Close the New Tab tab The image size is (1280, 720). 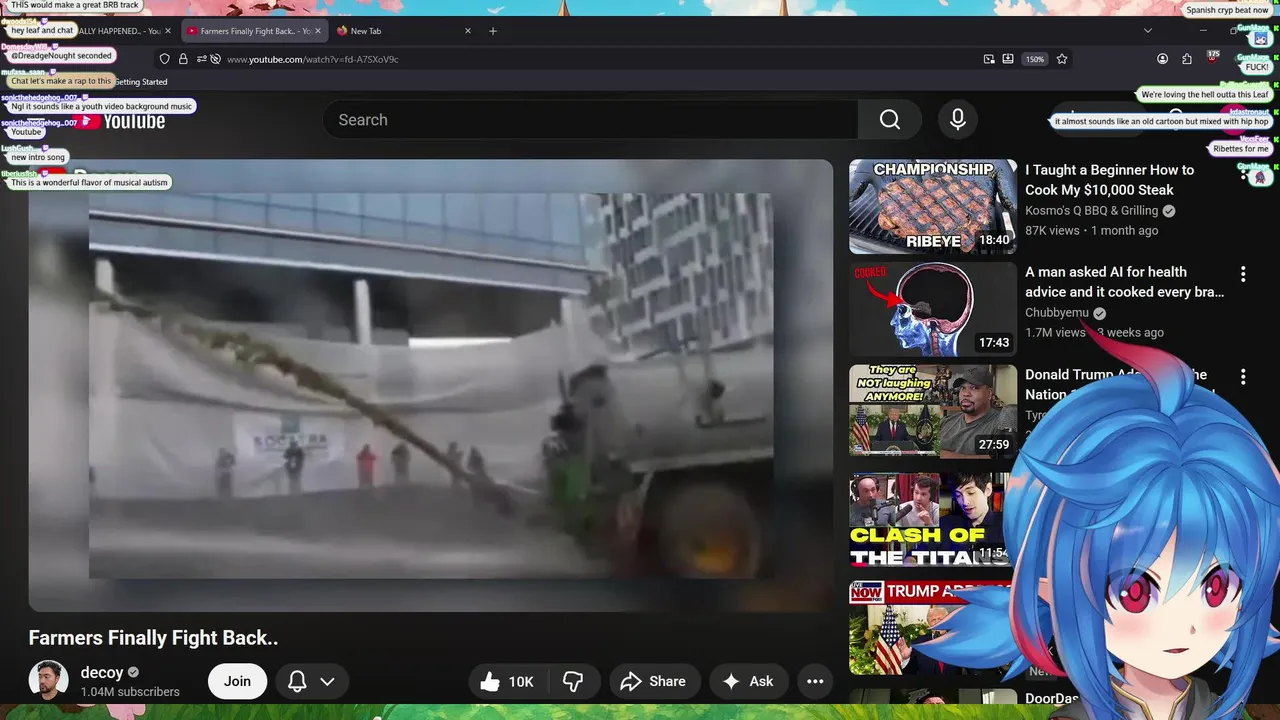[x=467, y=31]
